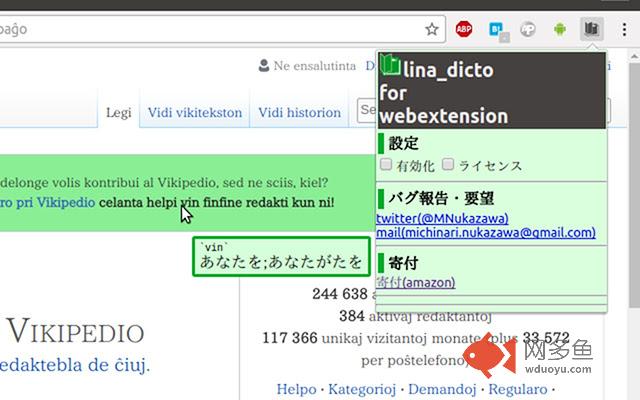640x400 pixels.
Task: Click the bookmark star icon in address bar
Action: [431, 29]
